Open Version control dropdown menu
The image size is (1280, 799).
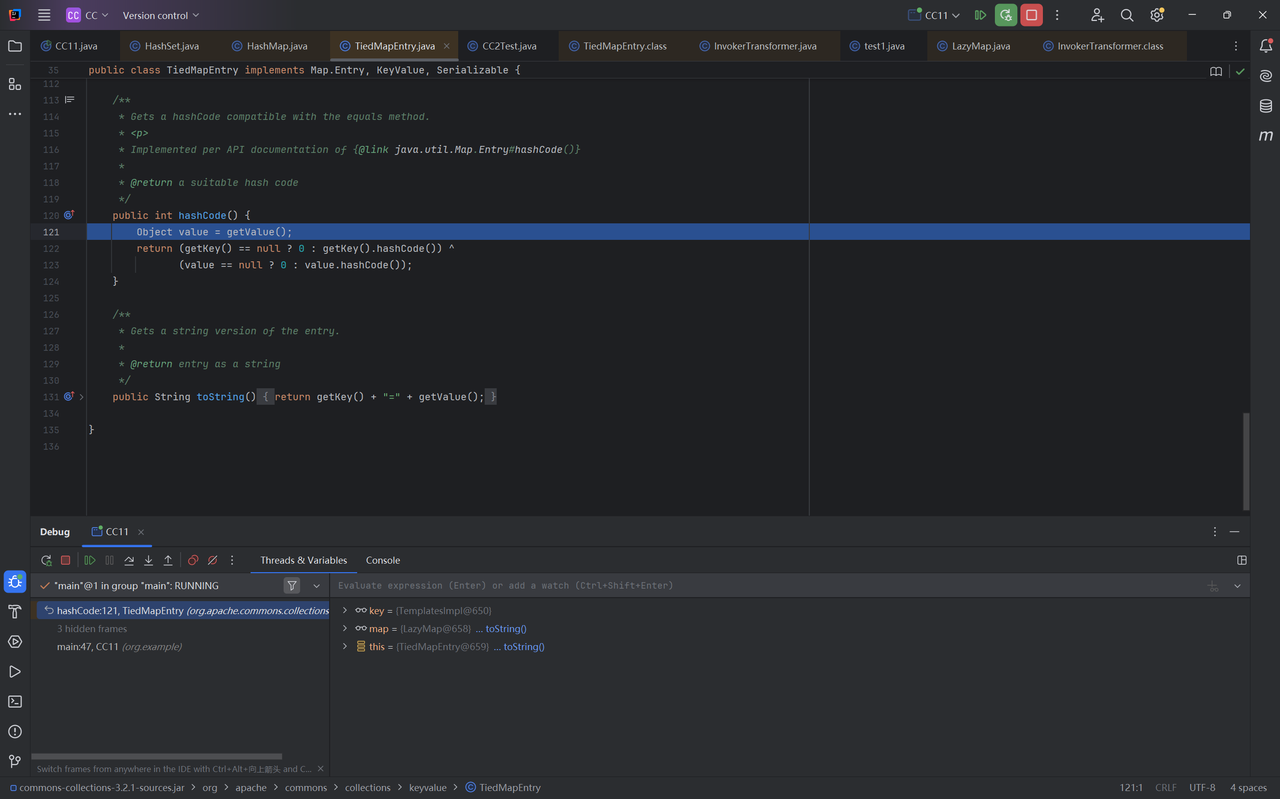click(x=160, y=15)
